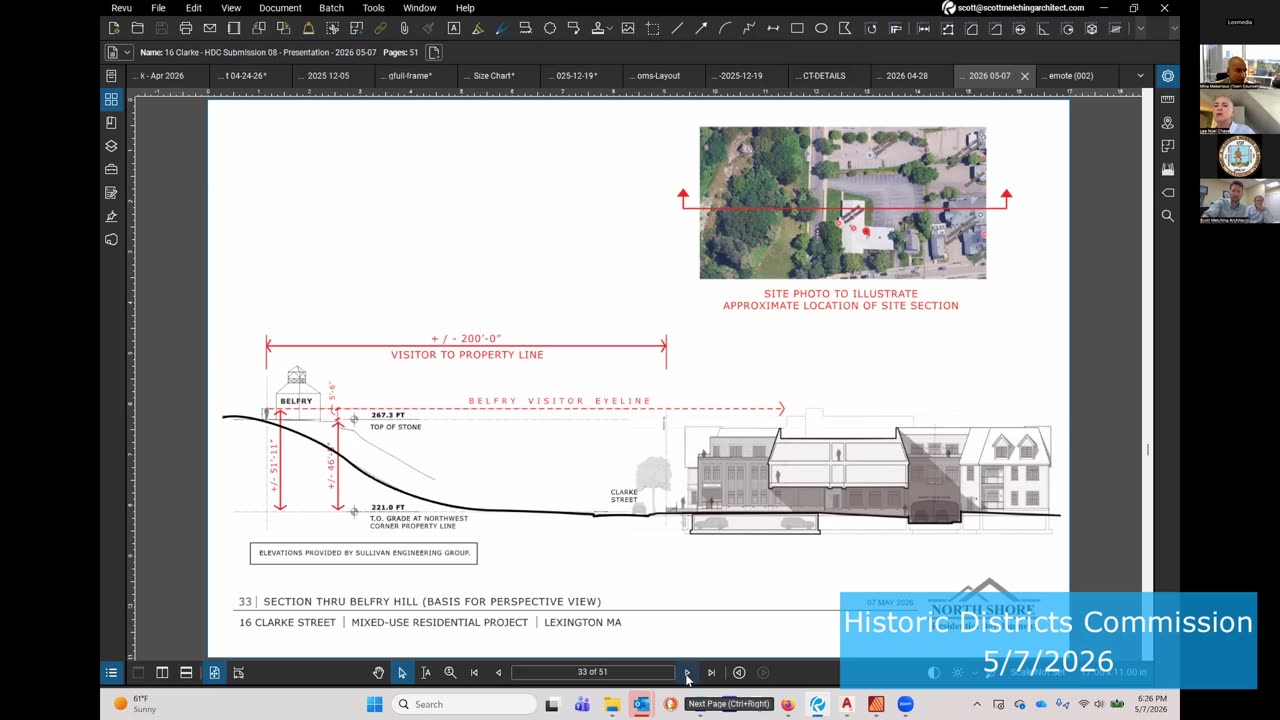Click the Email envelope icon
The image size is (1280, 720).
click(x=210, y=29)
